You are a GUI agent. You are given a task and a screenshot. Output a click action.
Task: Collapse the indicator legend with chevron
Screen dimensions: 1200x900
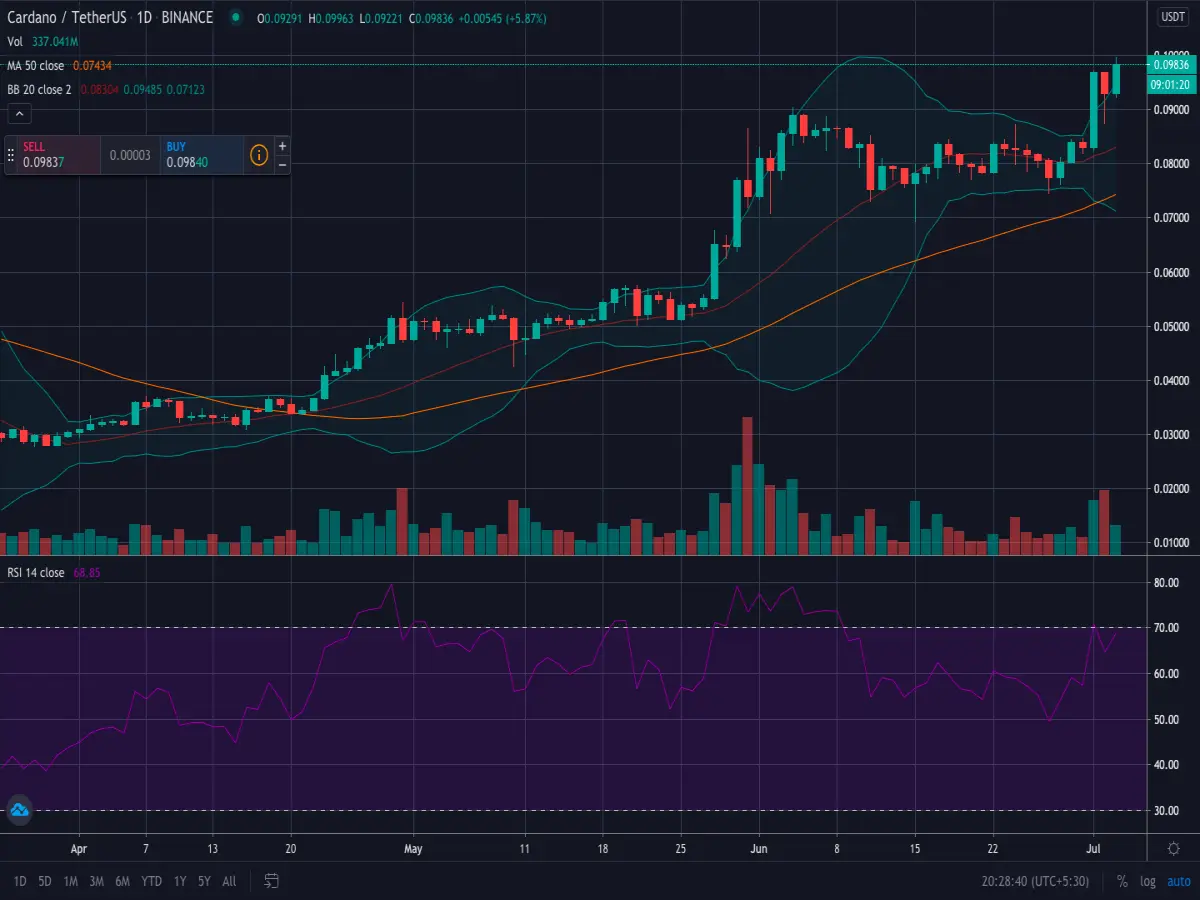coord(18,114)
